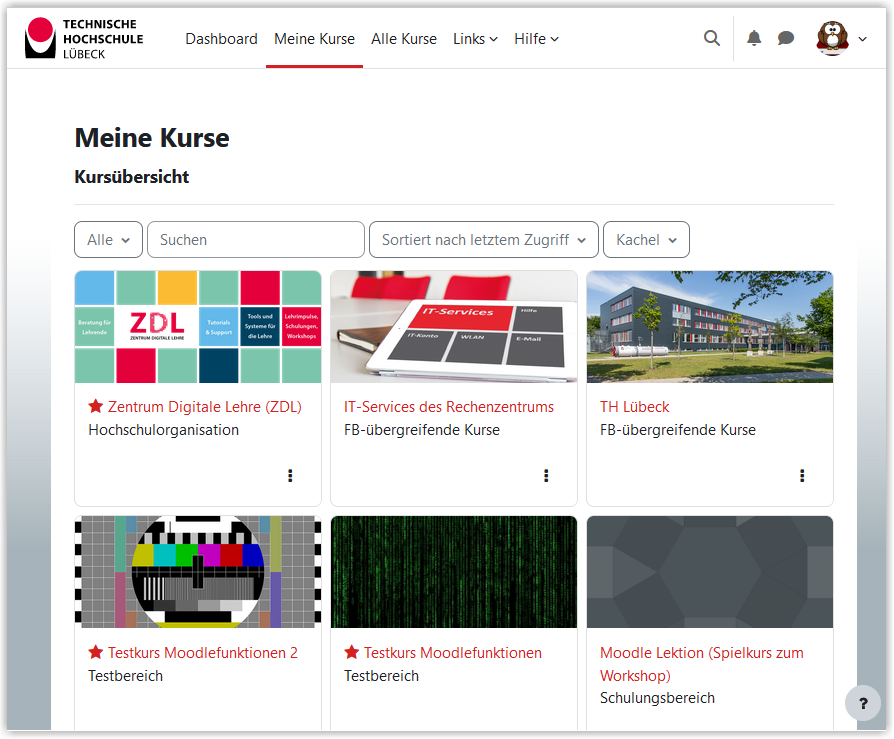The width and height of the screenshot is (894, 739).
Task: Expand the Links menu
Action: (x=475, y=39)
